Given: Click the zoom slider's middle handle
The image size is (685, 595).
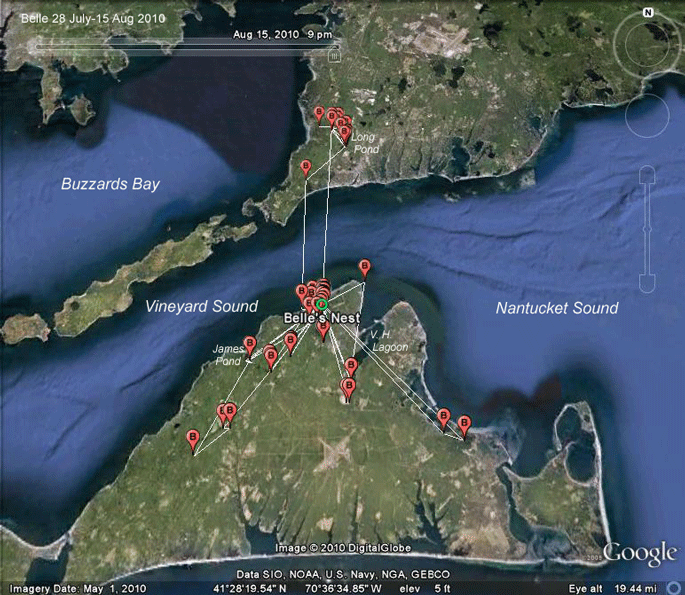Looking at the screenshot, I should [x=647, y=229].
